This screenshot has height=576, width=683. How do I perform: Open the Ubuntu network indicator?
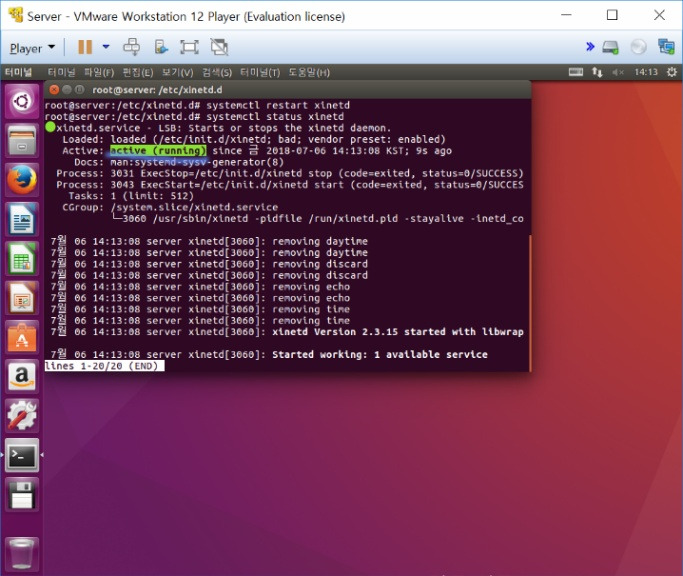pyautogui.click(x=597, y=72)
